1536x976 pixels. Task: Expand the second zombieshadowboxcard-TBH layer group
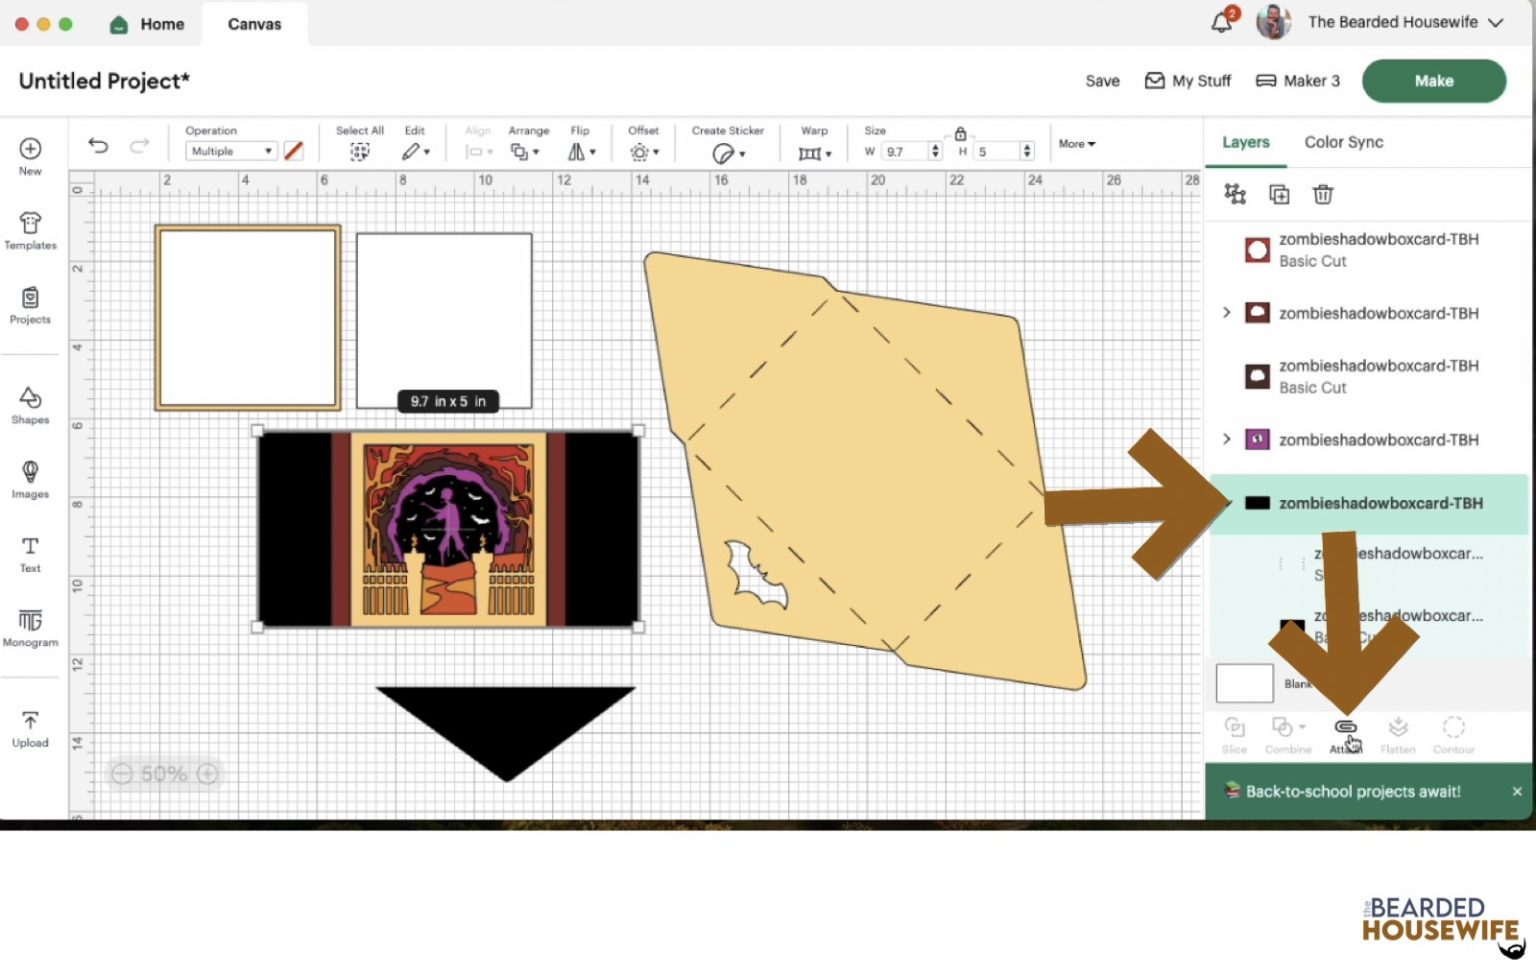1227,313
